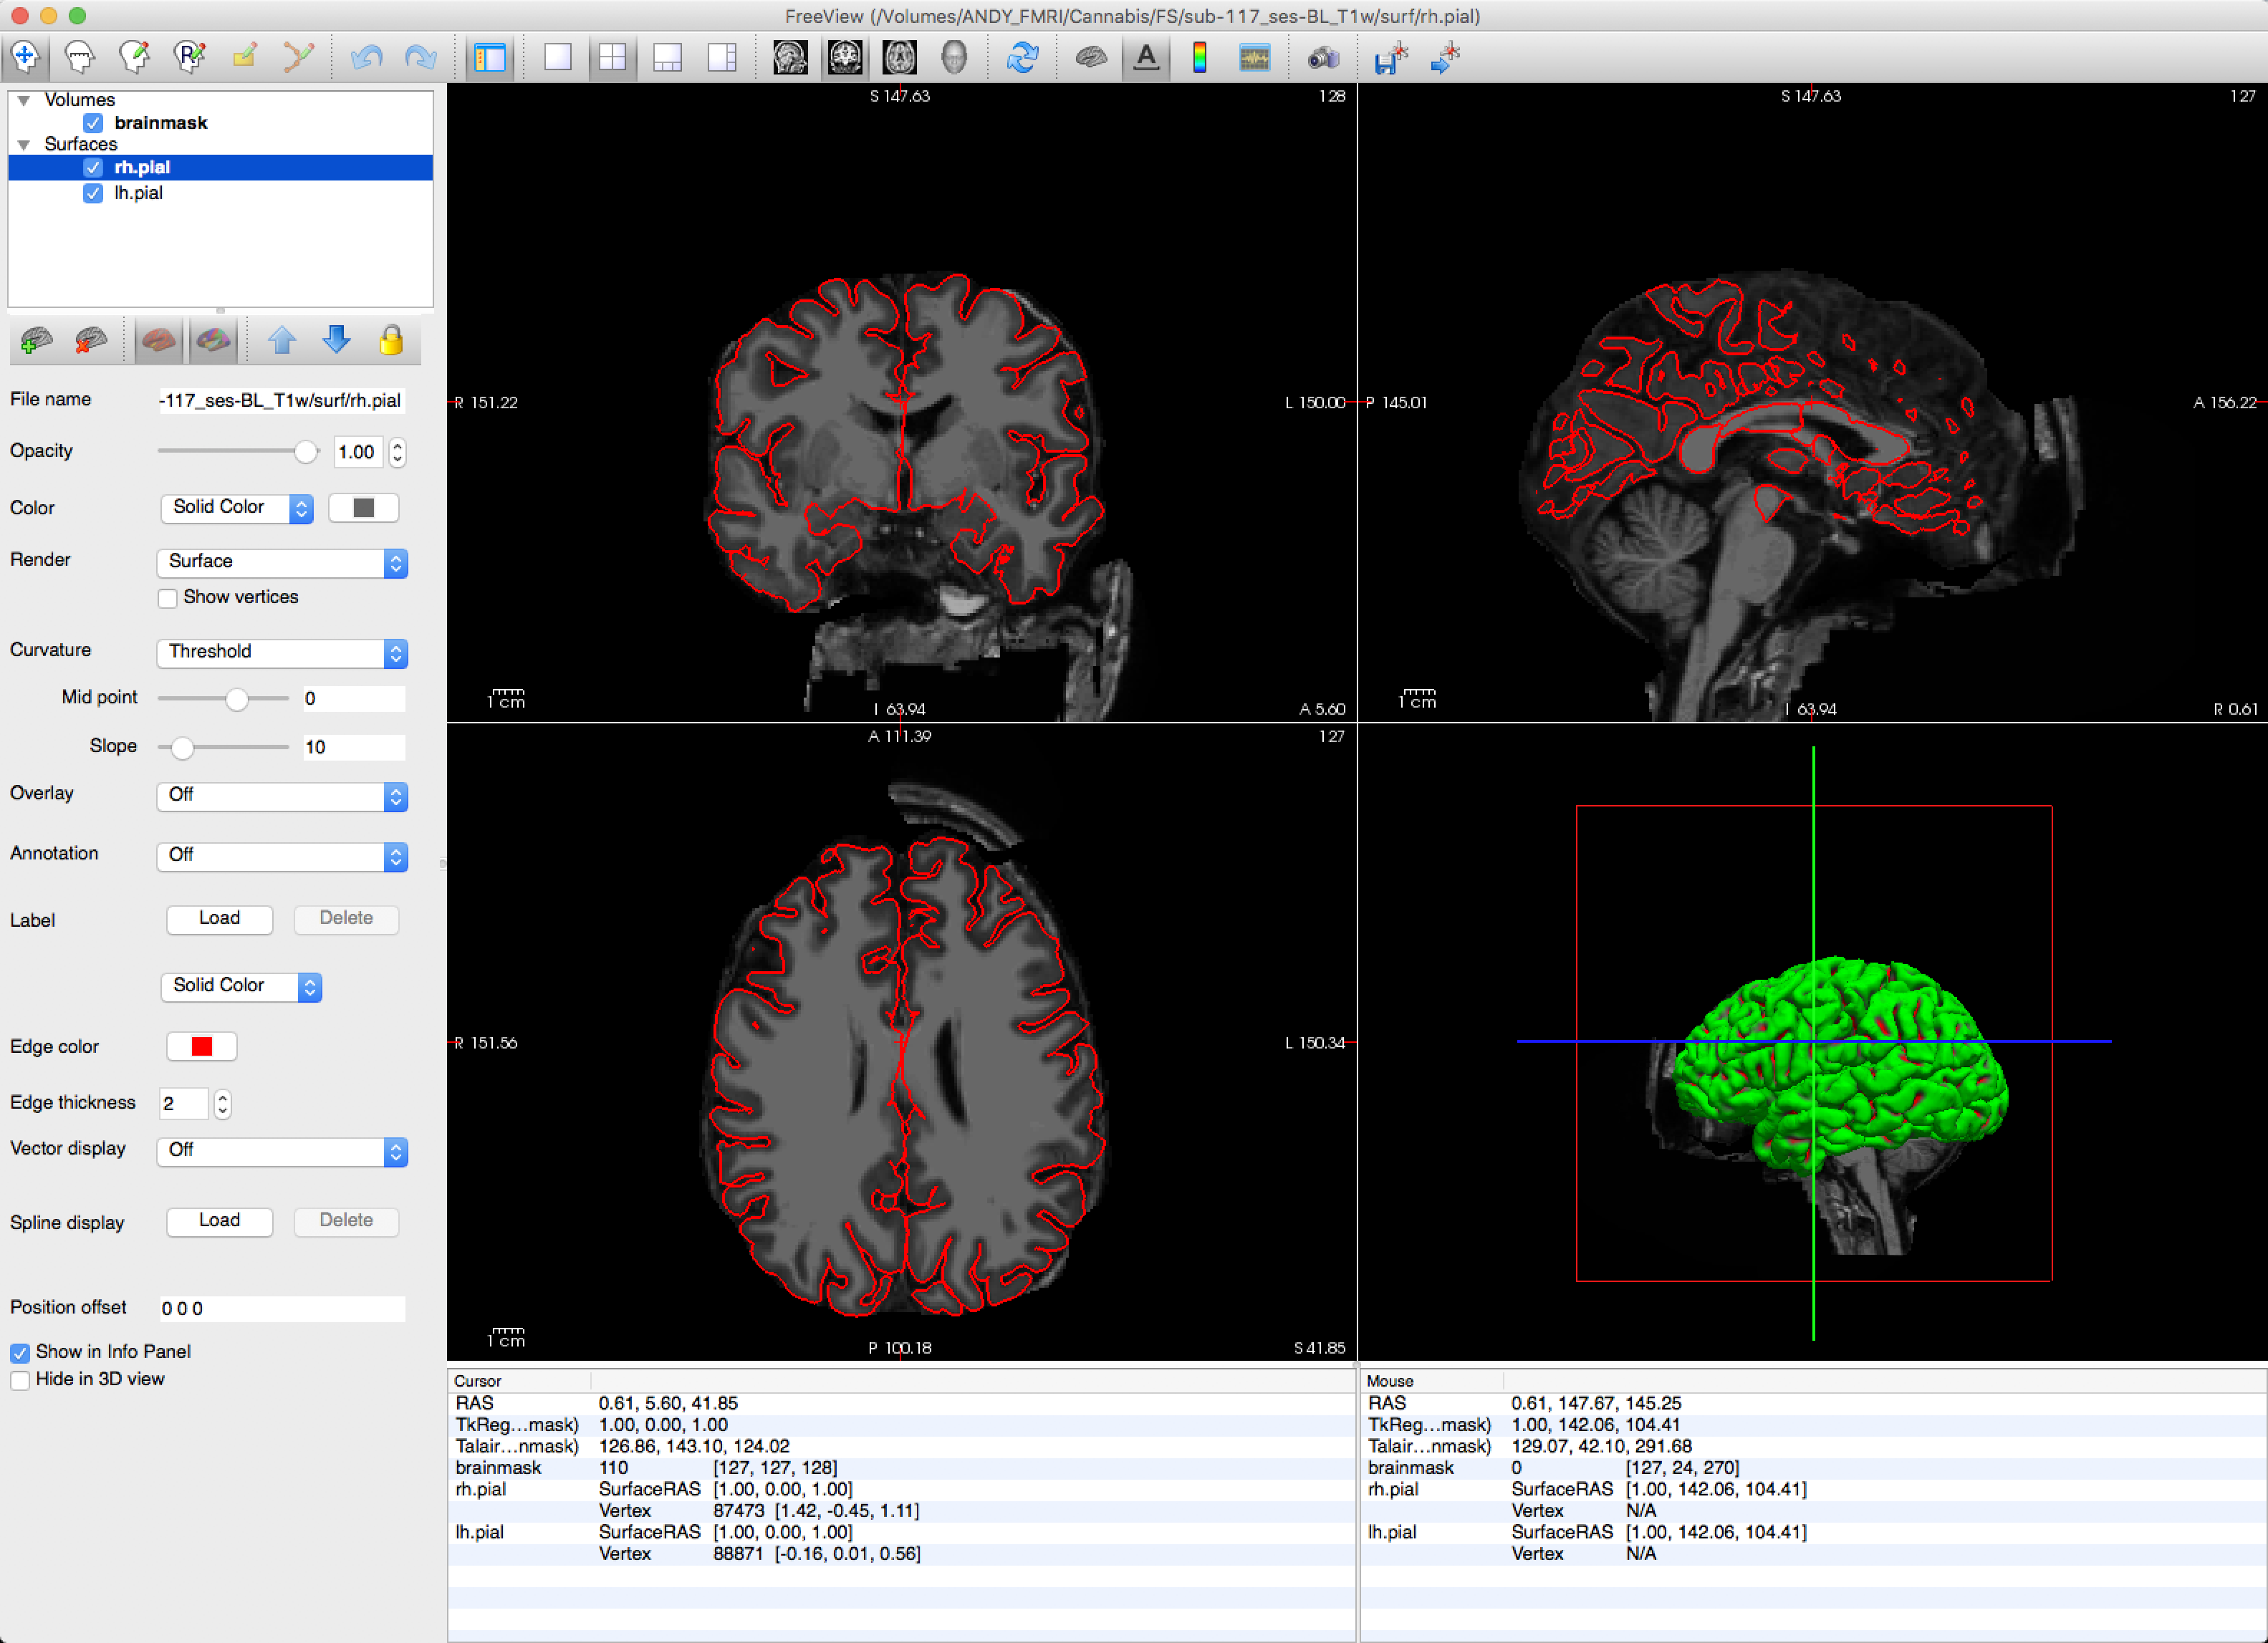This screenshot has height=1643, width=2268.
Task: Uncheck Show in Info Panel
Action: 20,1353
